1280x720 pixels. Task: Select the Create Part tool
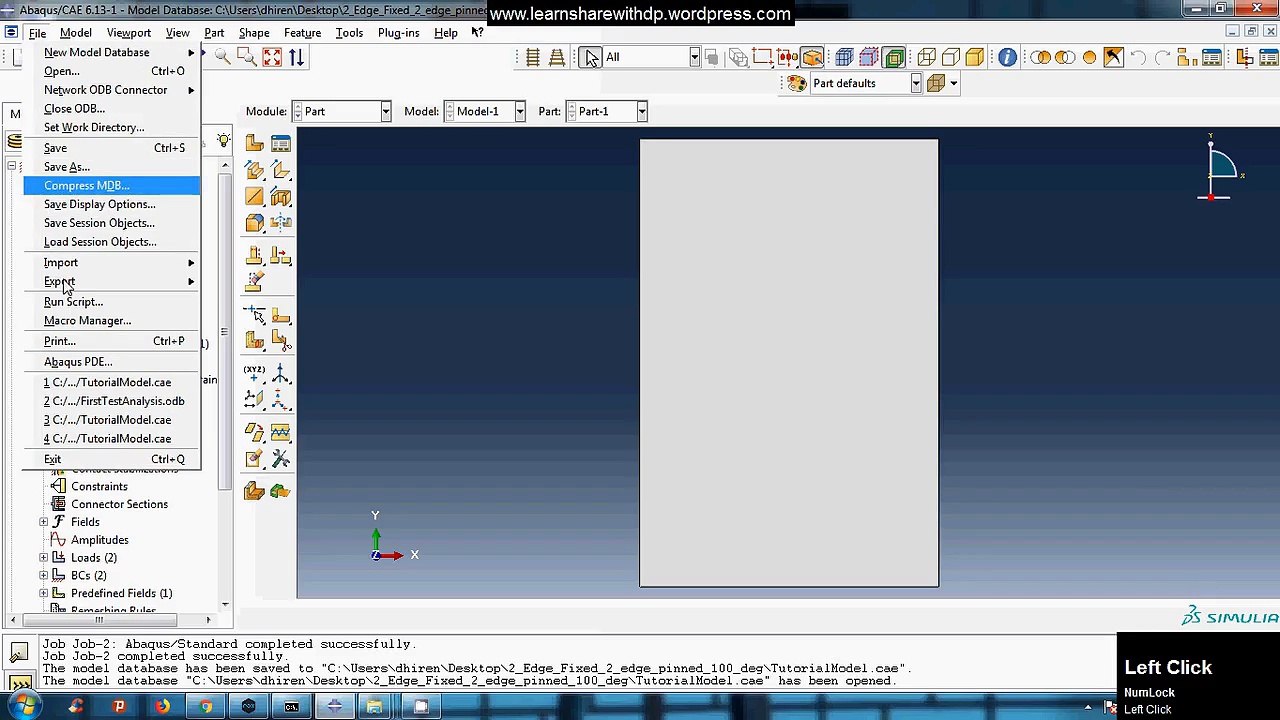pyautogui.click(x=254, y=144)
